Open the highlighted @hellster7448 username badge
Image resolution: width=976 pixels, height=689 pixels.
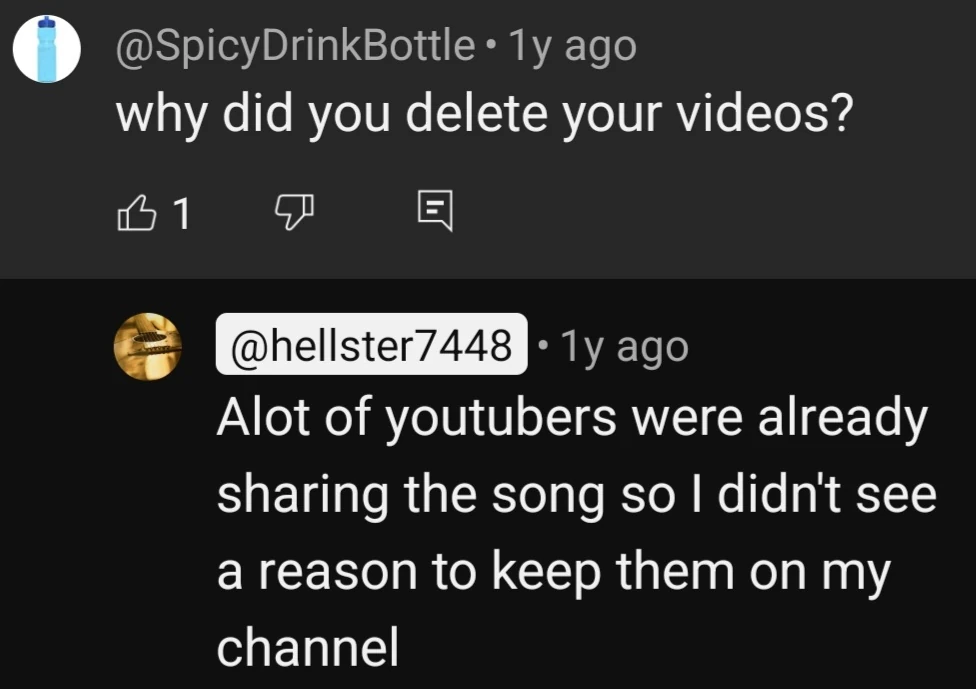(372, 346)
